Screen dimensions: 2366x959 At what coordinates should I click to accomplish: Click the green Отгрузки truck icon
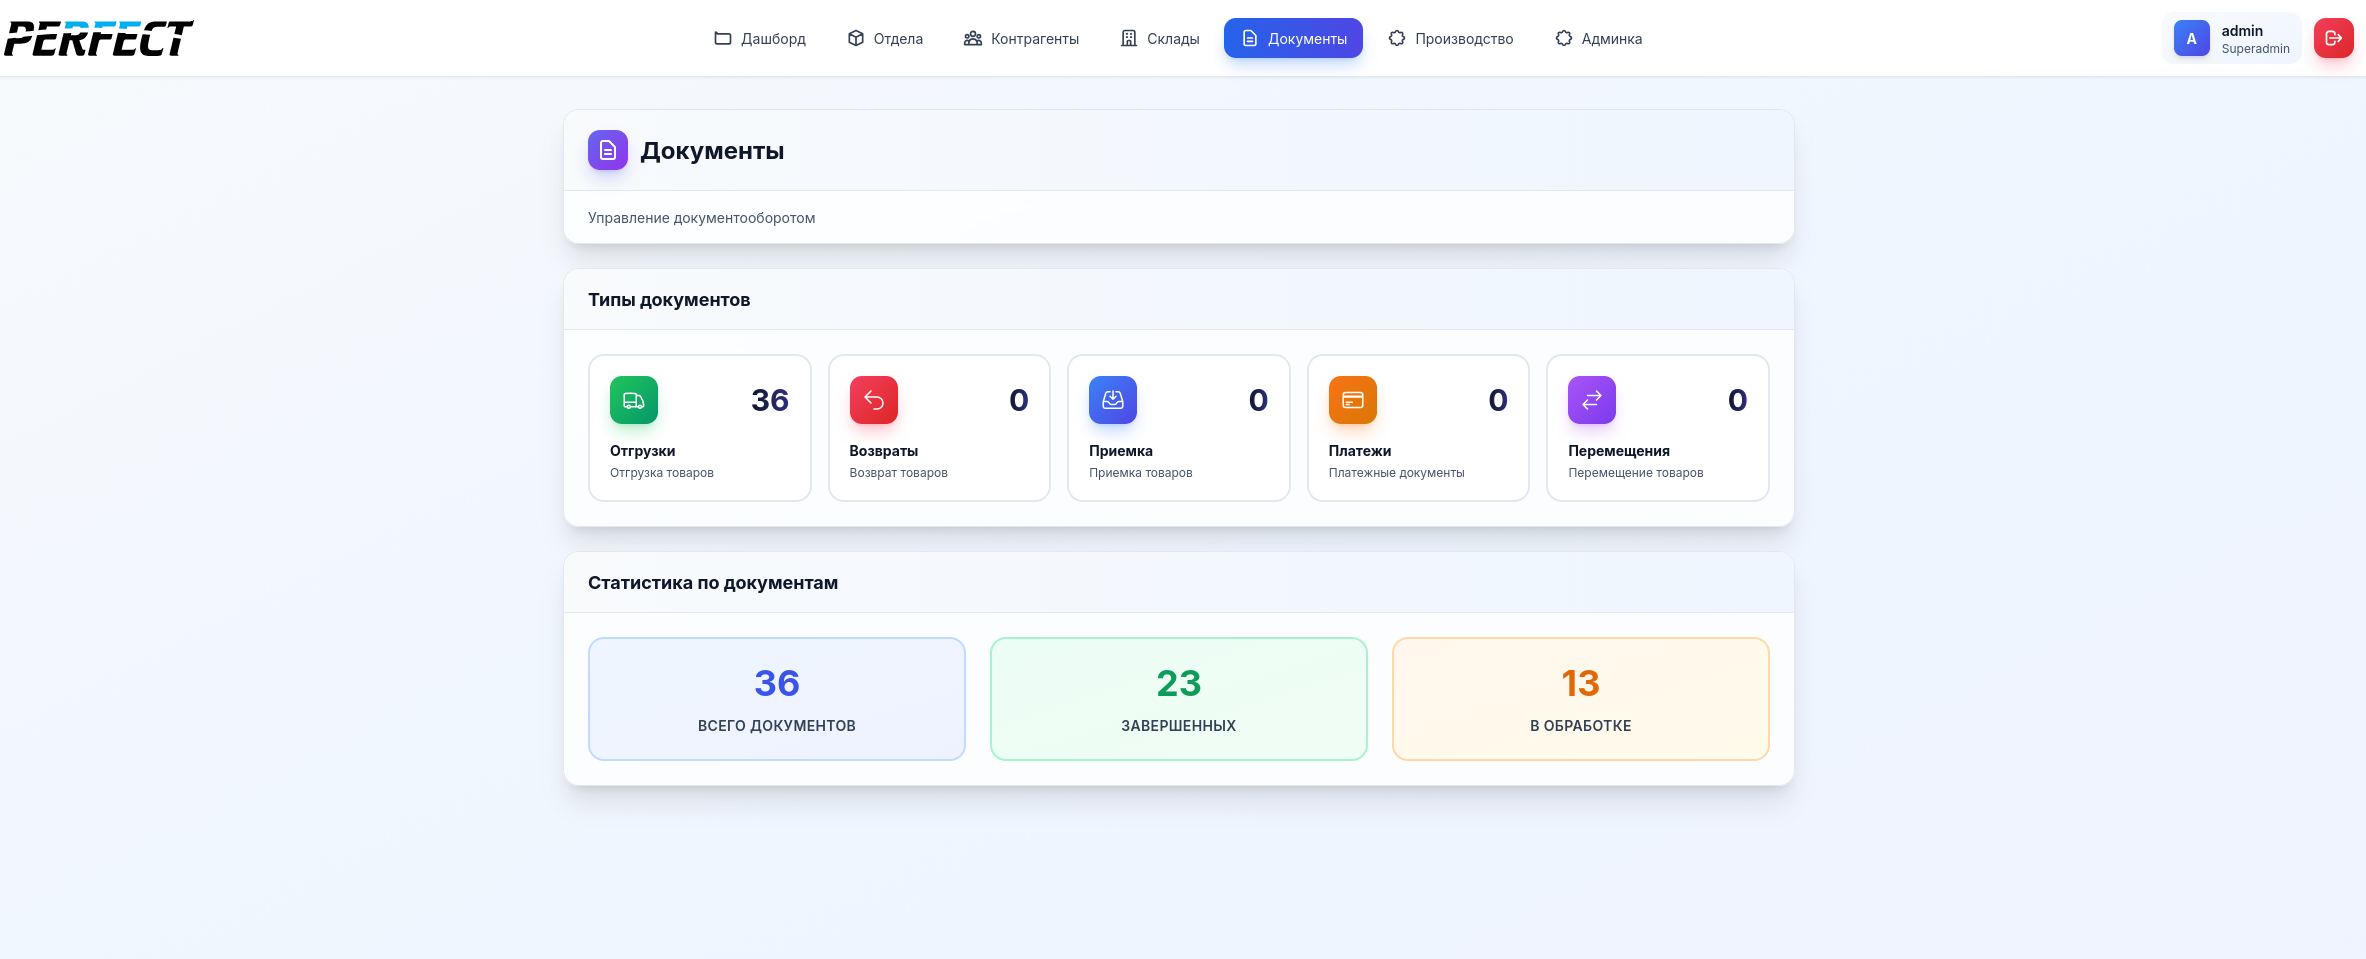(634, 400)
